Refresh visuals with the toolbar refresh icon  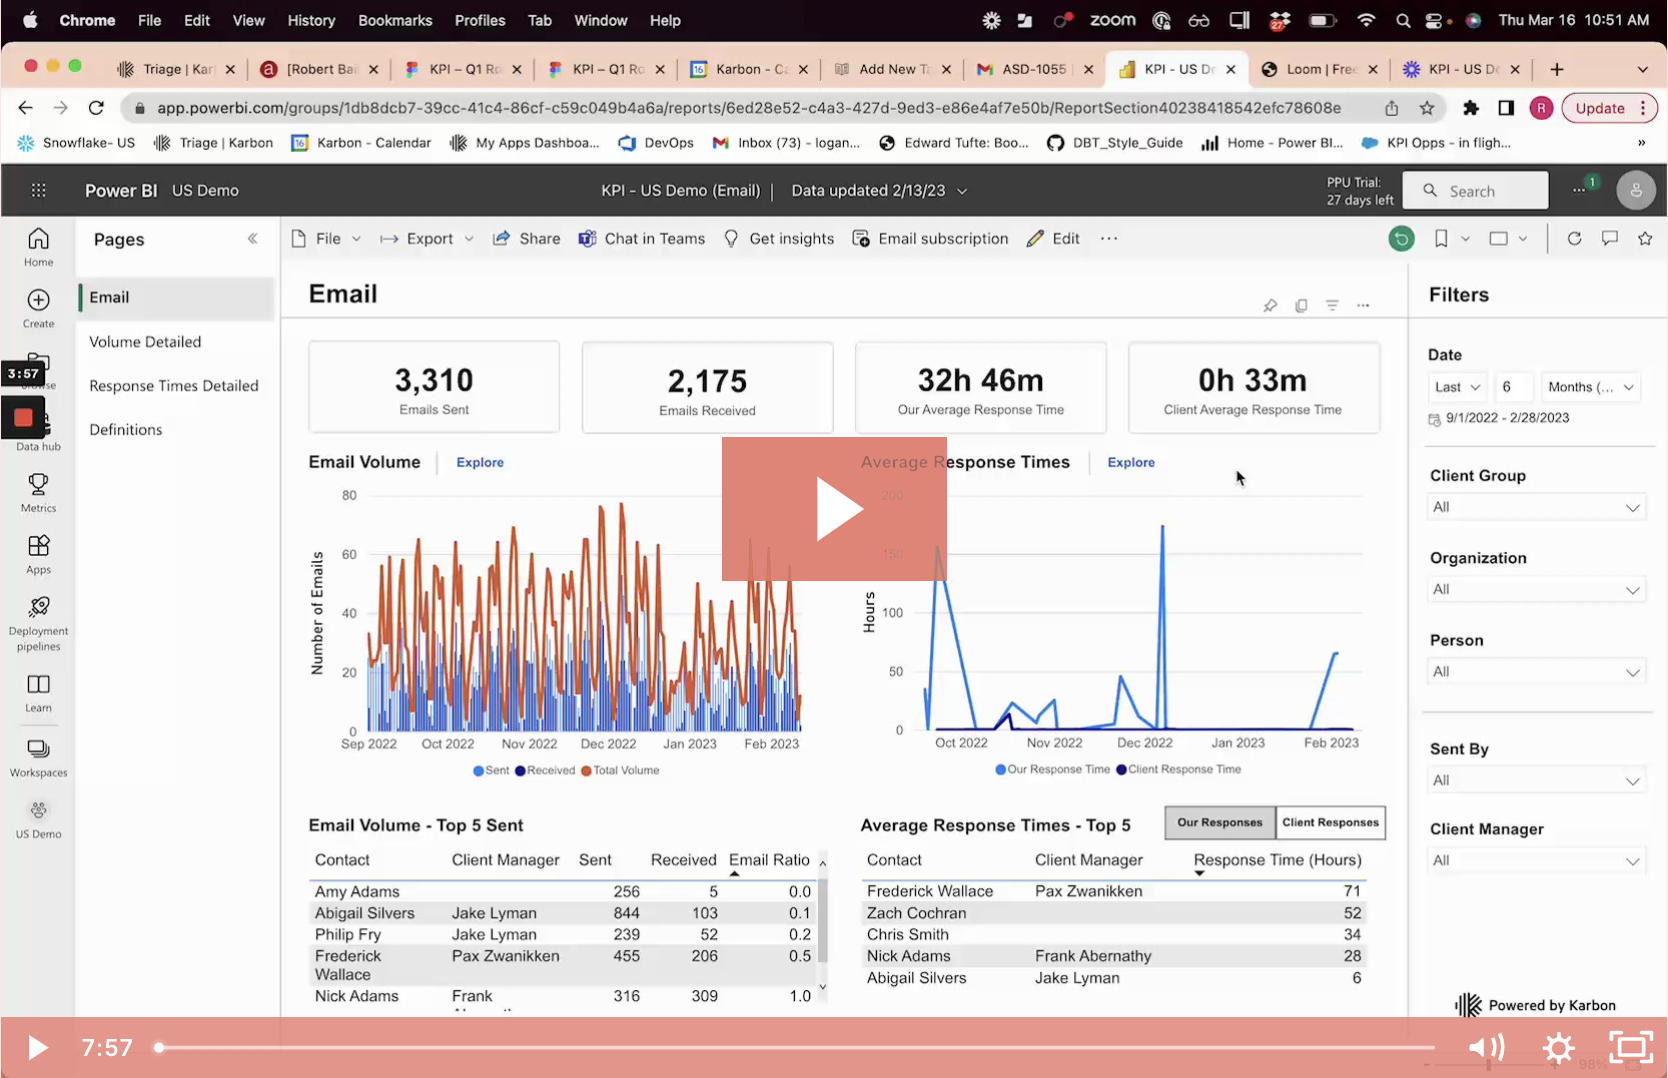point(1574,239)
